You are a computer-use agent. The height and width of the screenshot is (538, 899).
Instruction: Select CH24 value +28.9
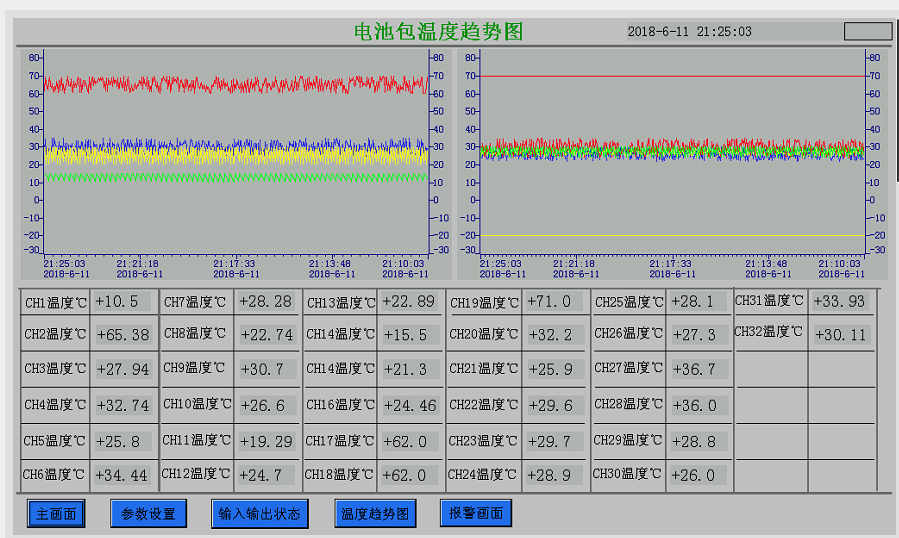554,475
